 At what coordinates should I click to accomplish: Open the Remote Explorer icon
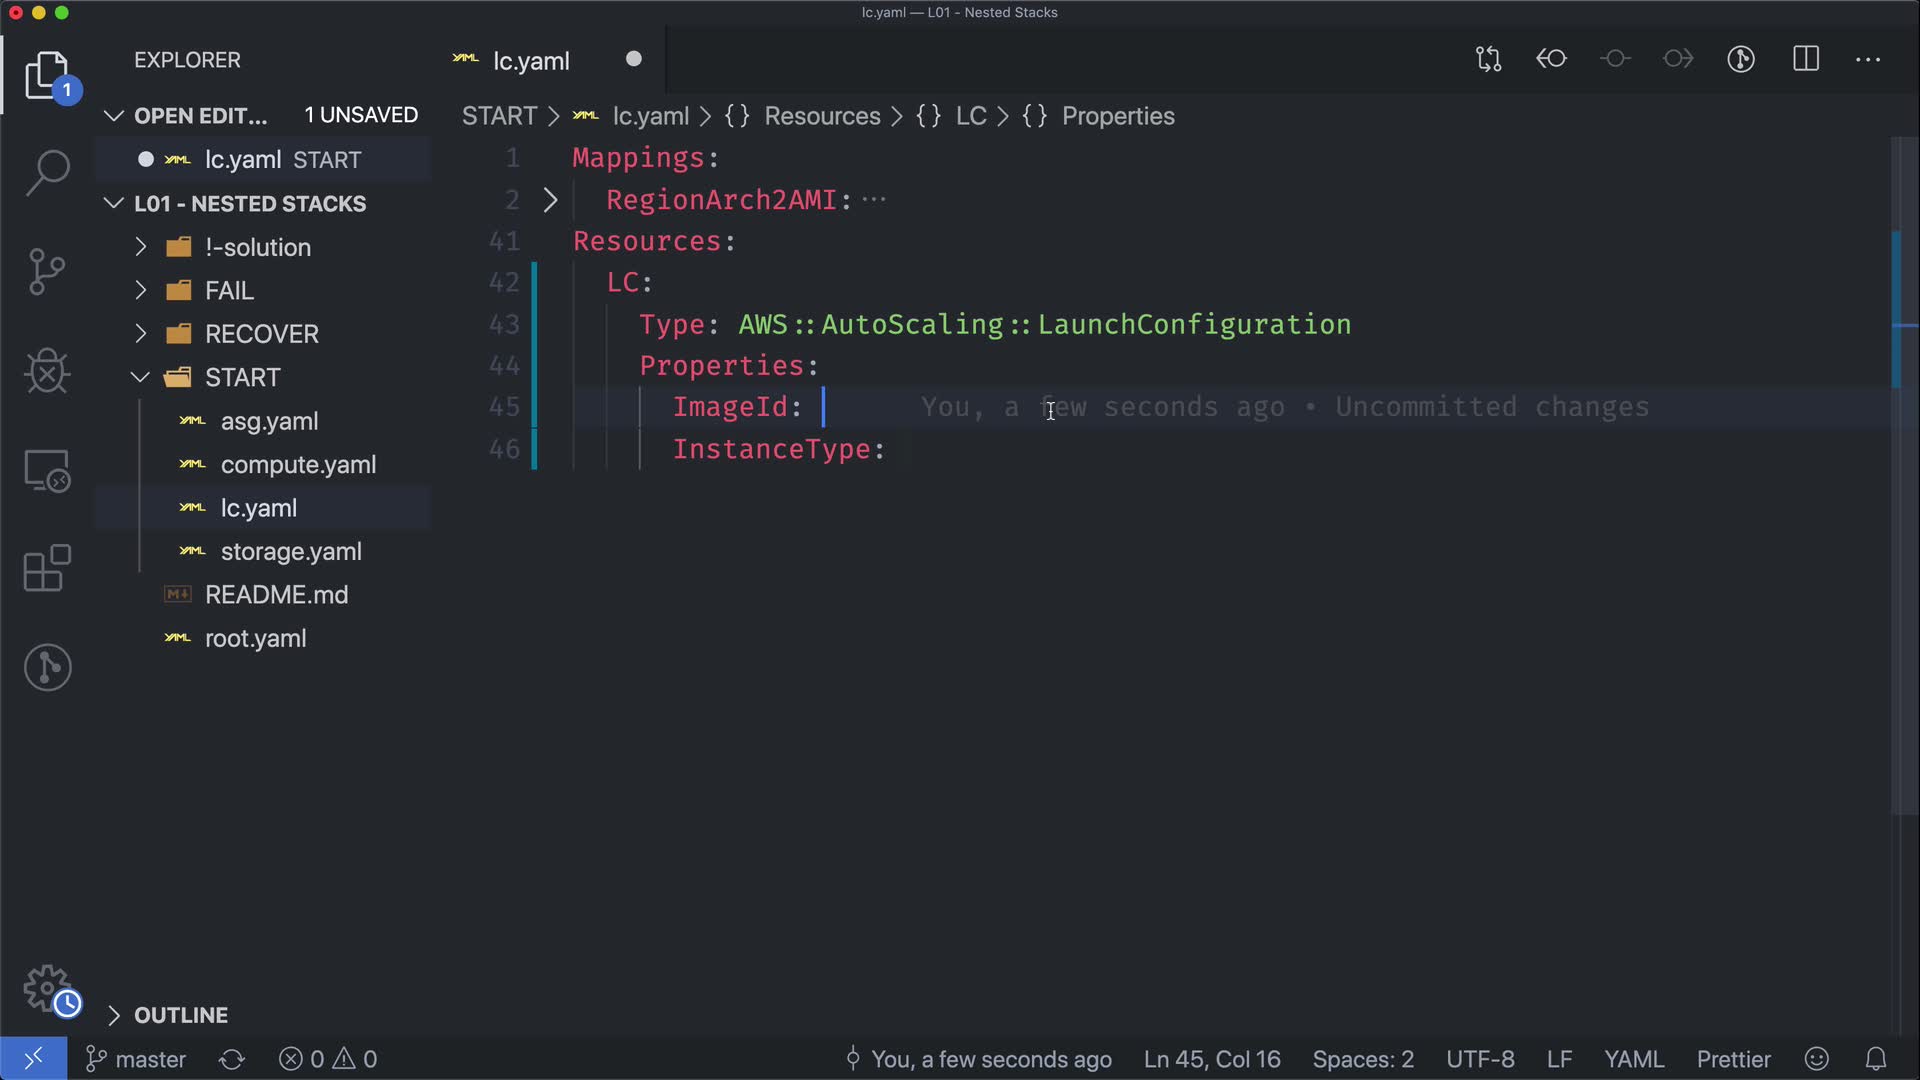click(x=47, y=470)
